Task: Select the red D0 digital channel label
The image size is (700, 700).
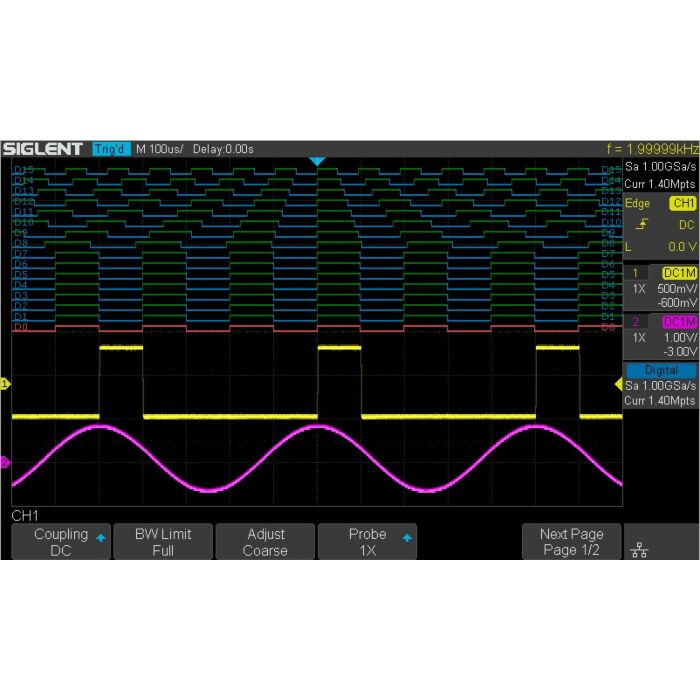Action: (21, 327)
